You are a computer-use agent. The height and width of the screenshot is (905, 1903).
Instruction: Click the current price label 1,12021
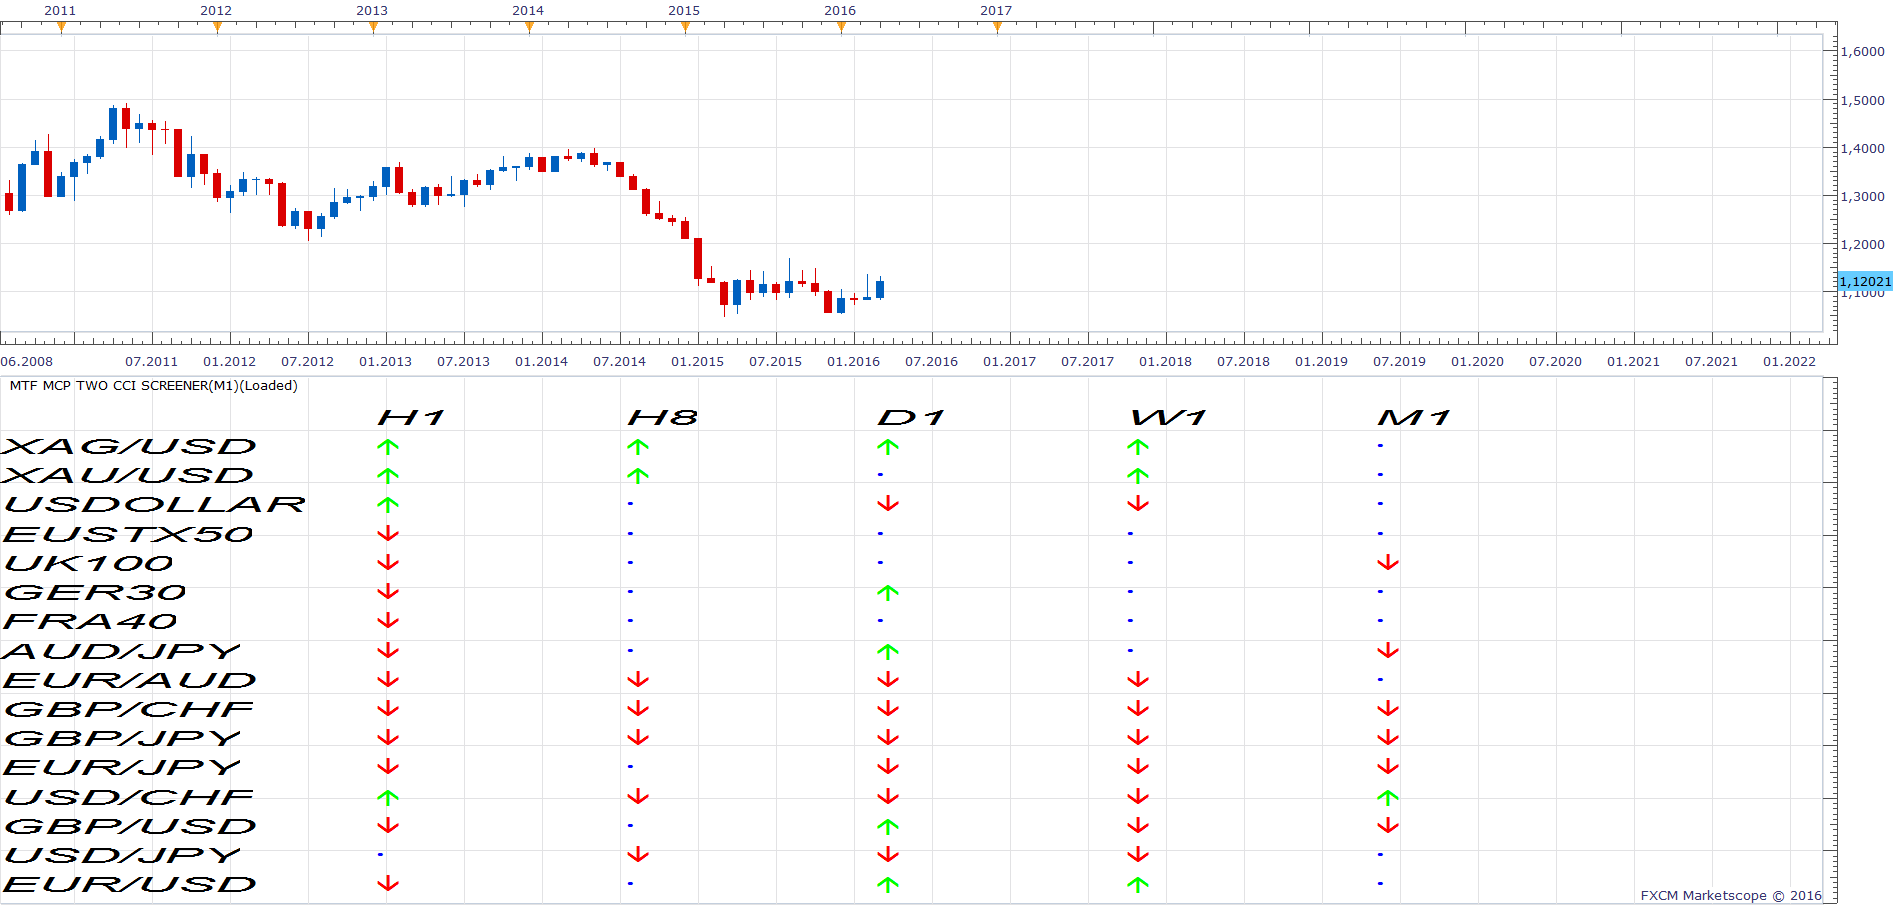tap(1865, 282)
